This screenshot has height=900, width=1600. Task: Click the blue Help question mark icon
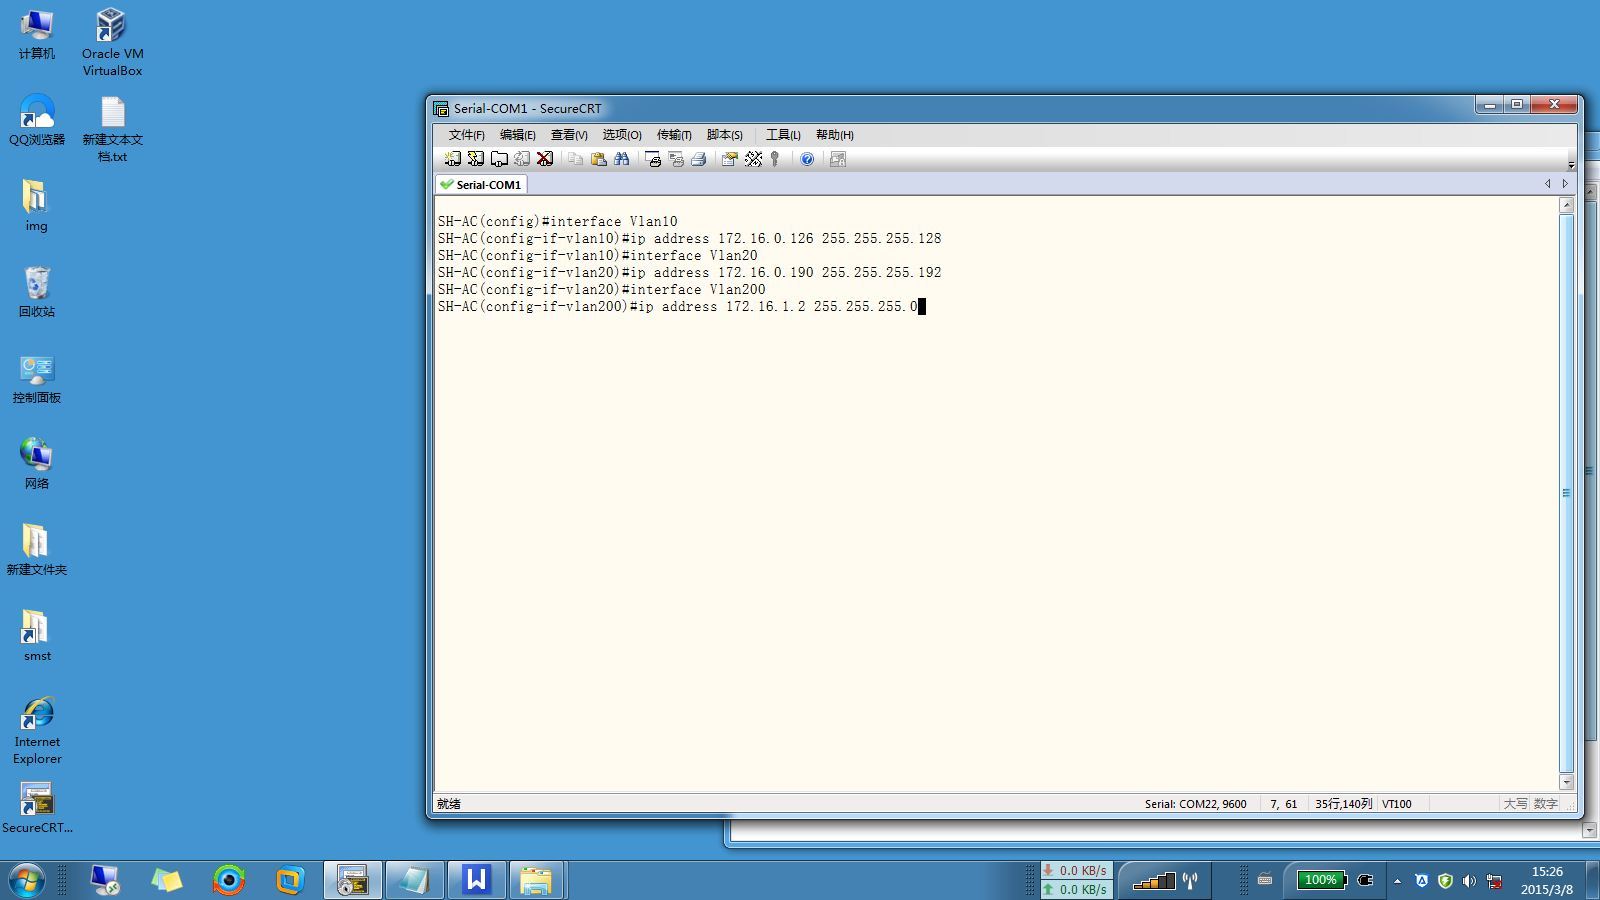pos(807,159)
